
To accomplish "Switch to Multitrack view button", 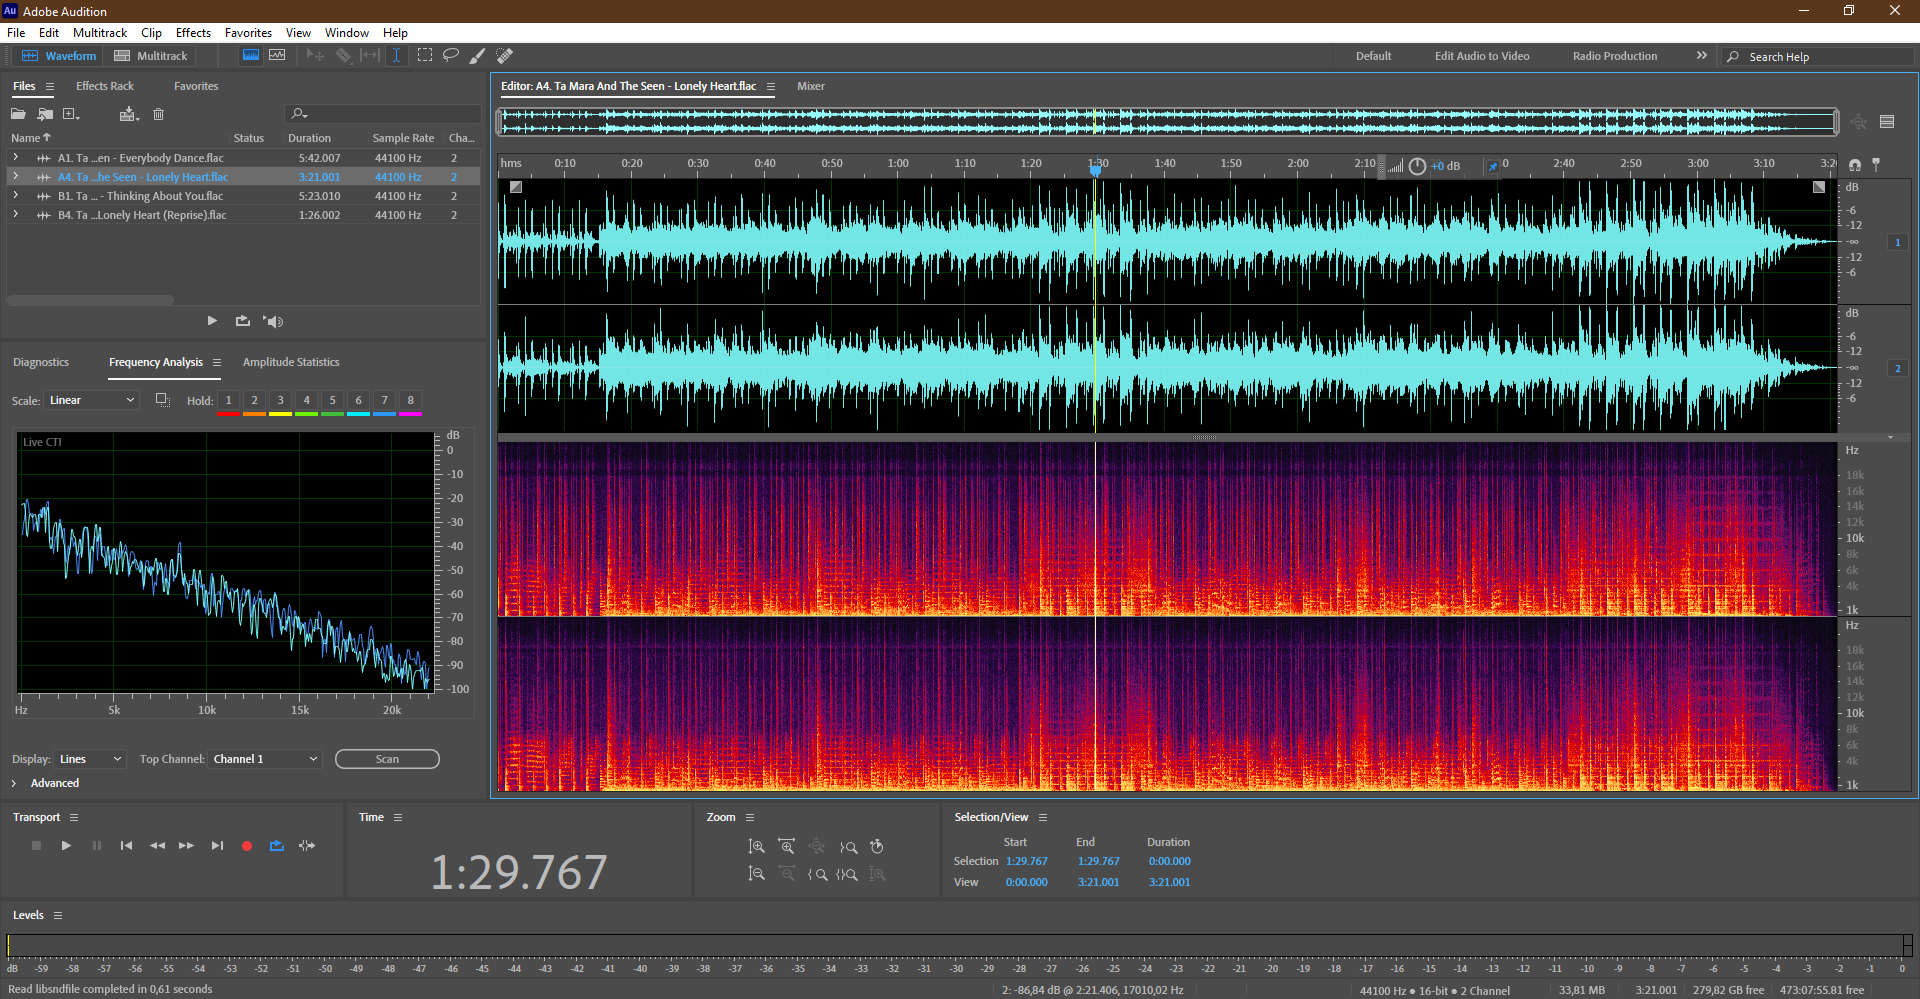I will pyautogui.click(x=151, y=56).
